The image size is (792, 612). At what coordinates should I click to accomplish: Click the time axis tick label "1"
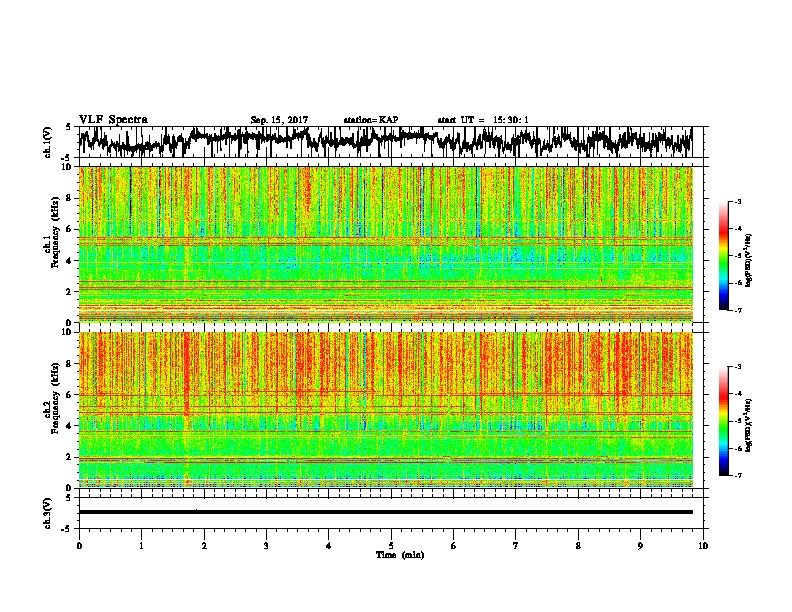(x=141, y=546)
